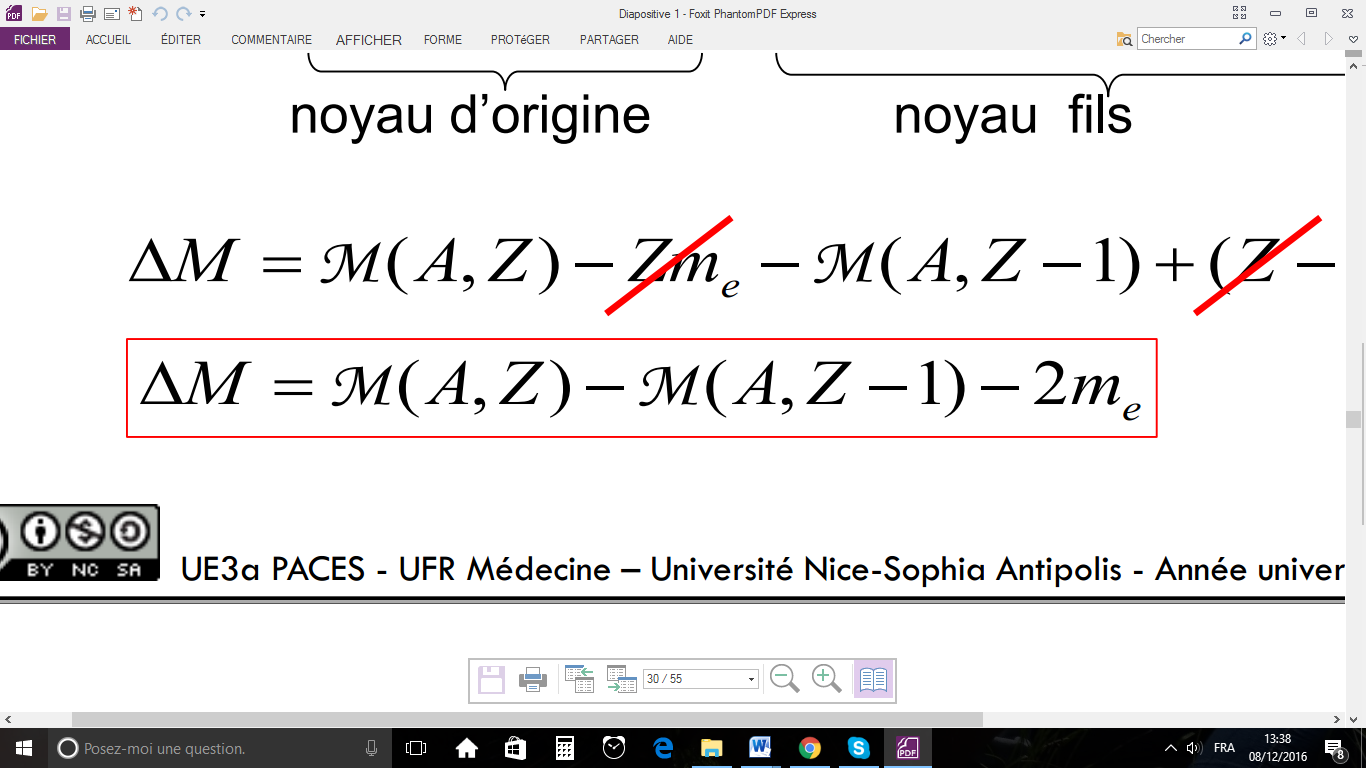
Task: Open the search settings gear dropdown
Action: coord(1274,39)
